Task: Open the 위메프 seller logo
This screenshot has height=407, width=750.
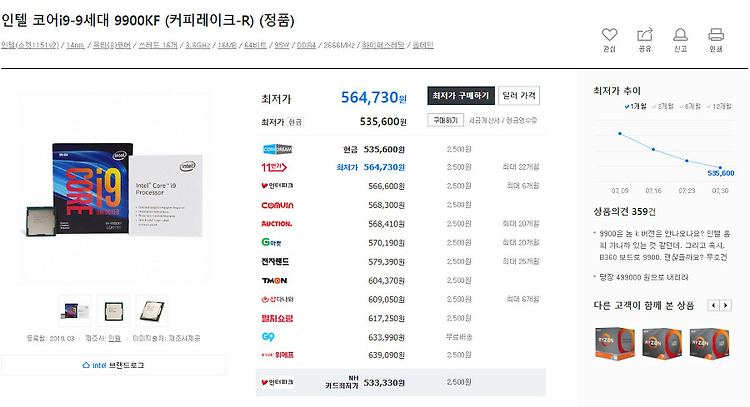Action: pyautogui.click(x=277, y=355)
